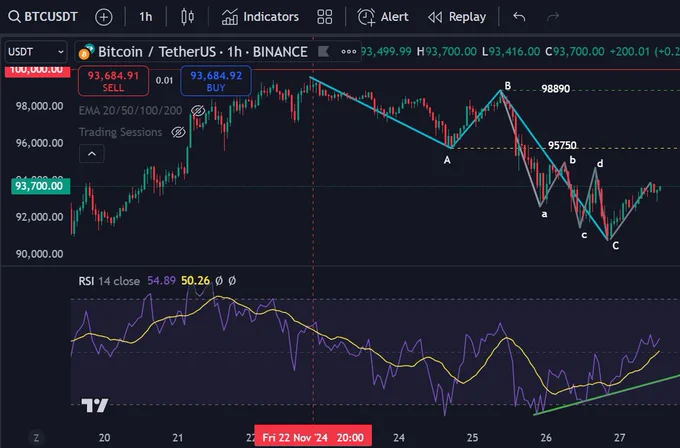Click the wave label C at the bottom

[615, 245]
